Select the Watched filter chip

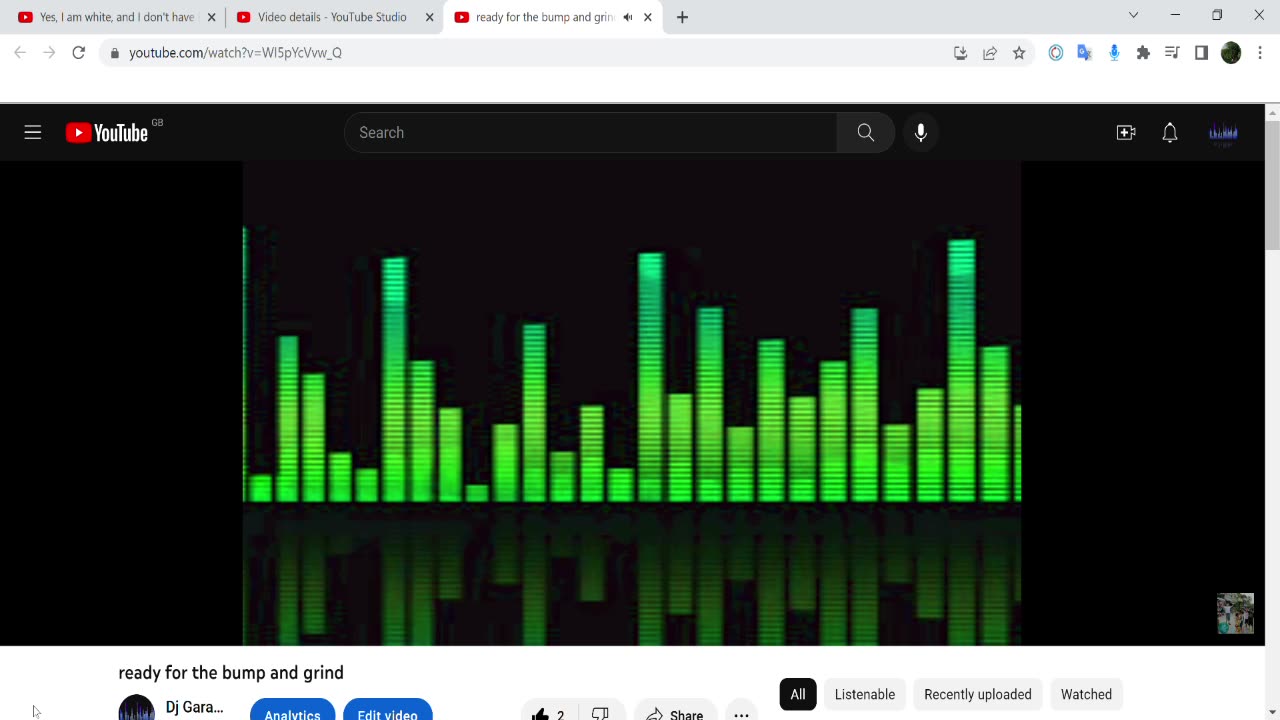click(1086, 694)
